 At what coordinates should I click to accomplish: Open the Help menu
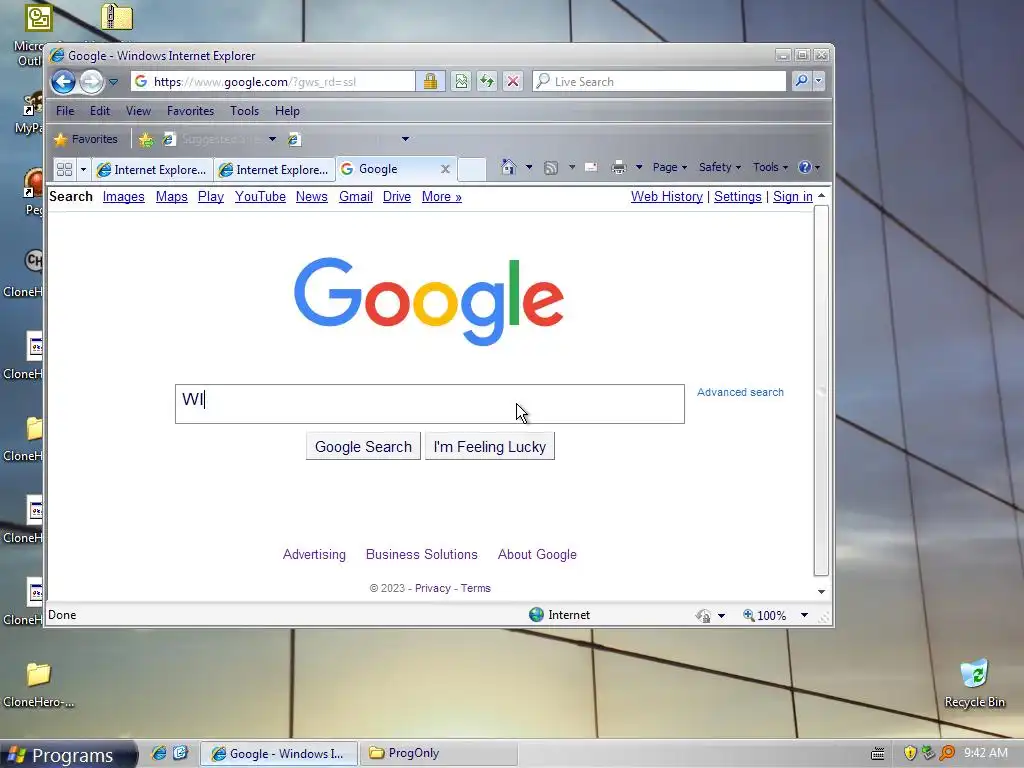click(x=287, y=111)
